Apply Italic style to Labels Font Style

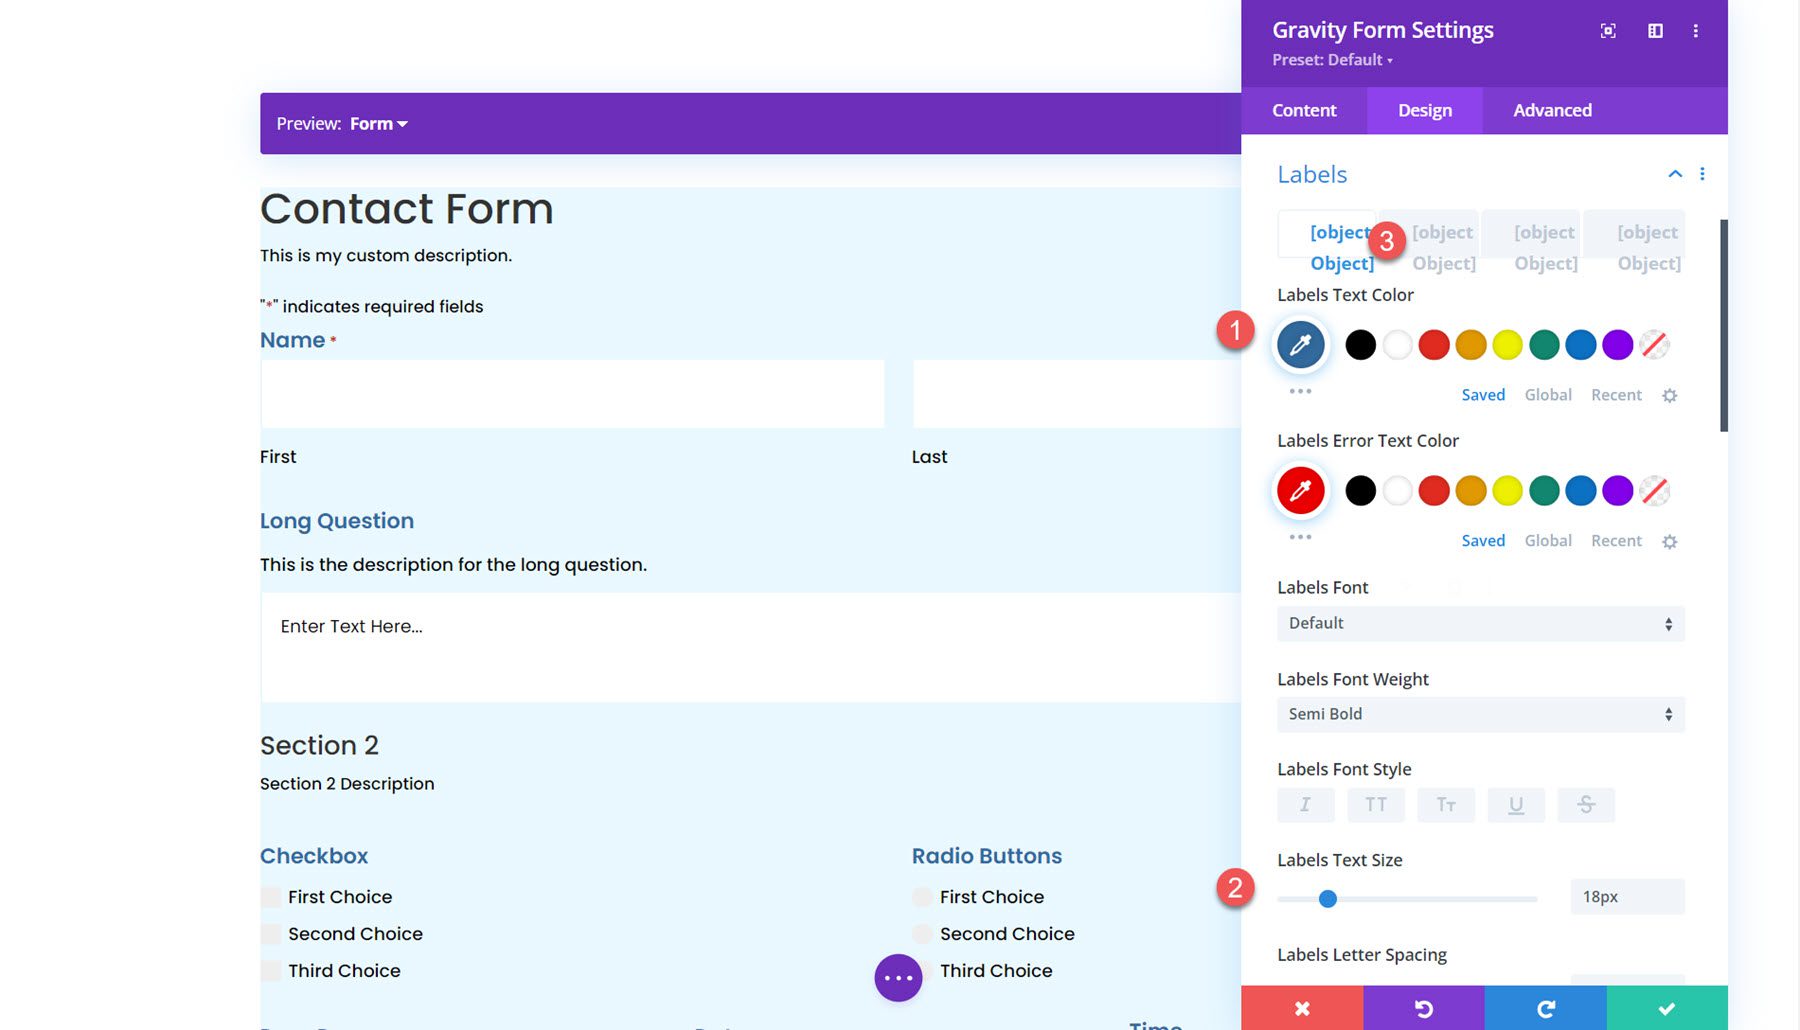[x=1305, y=804]
